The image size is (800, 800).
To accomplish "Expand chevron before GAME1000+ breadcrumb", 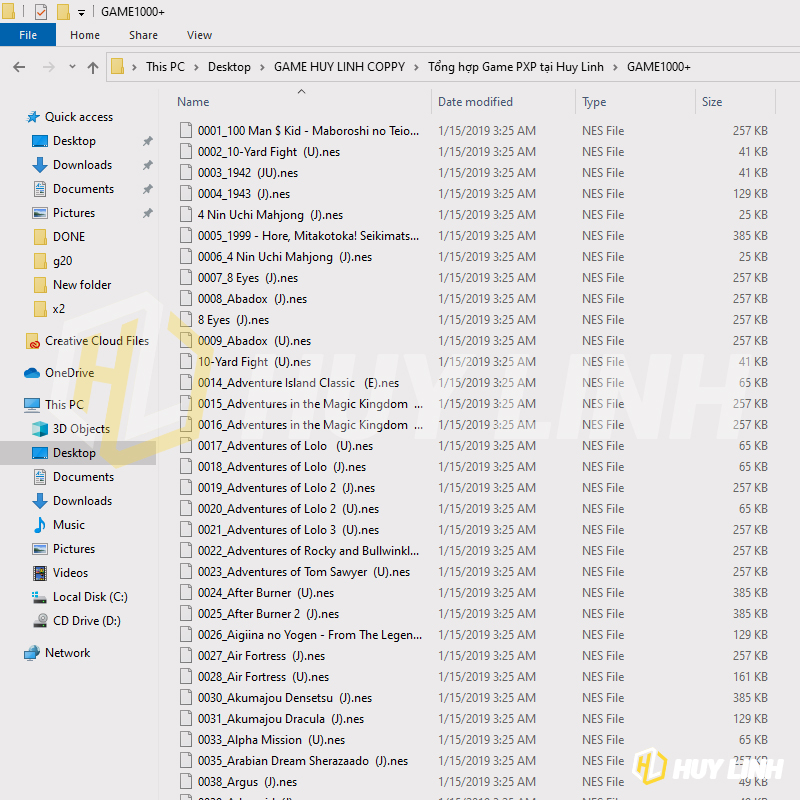I will click(615, 67).
